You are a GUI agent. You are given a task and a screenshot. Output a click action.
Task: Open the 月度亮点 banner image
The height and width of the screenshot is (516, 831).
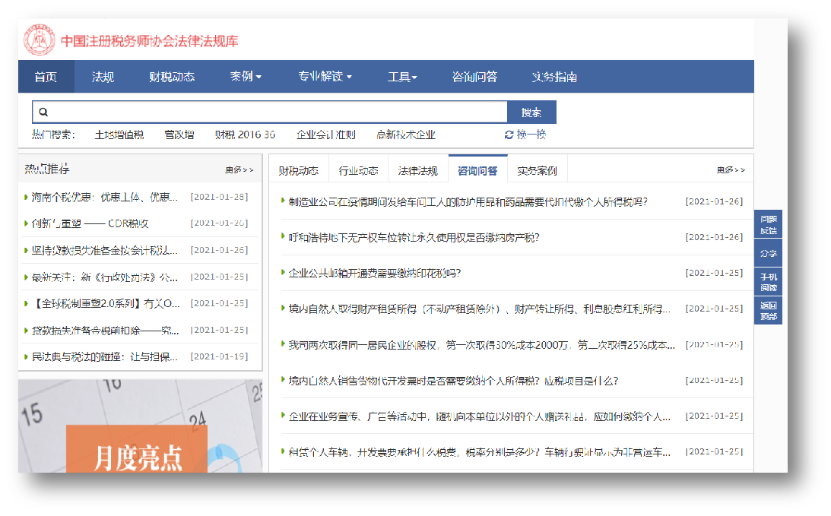point(140,426)
